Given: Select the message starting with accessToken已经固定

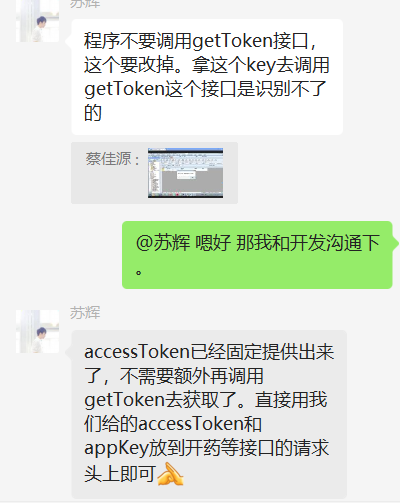Looking at the screenshot, I should 209,414.
